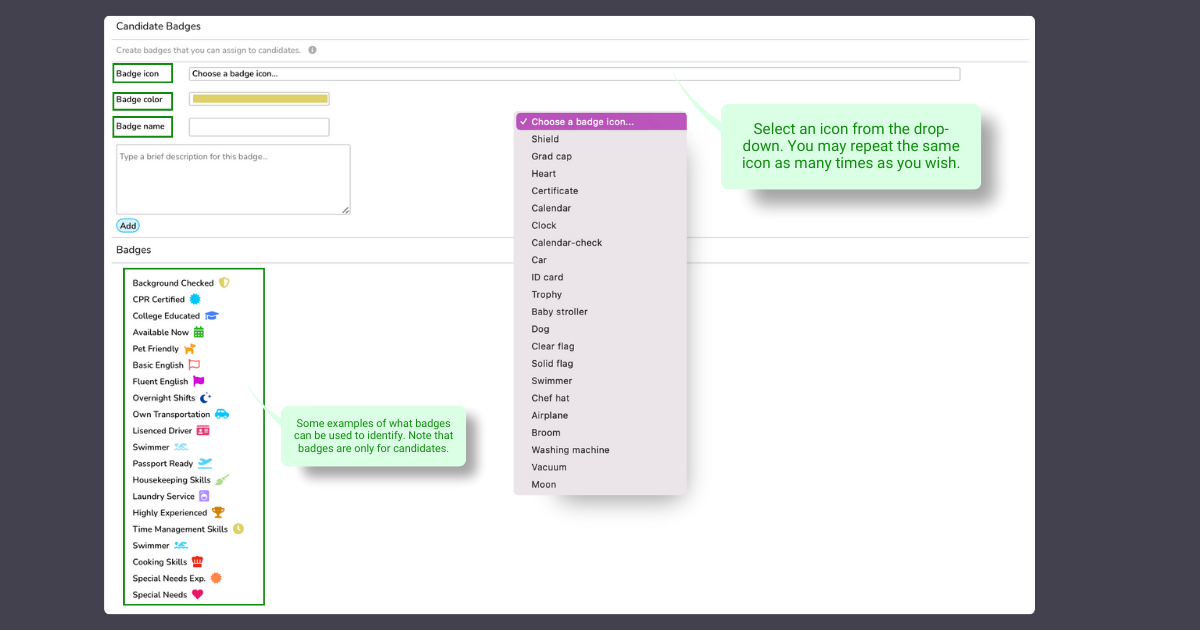Click the trophy icon beside Highly Experienced
Image resolution: width=1200 pixels, height=630 pixels.
pyautogui.click(x=218, y=513)
